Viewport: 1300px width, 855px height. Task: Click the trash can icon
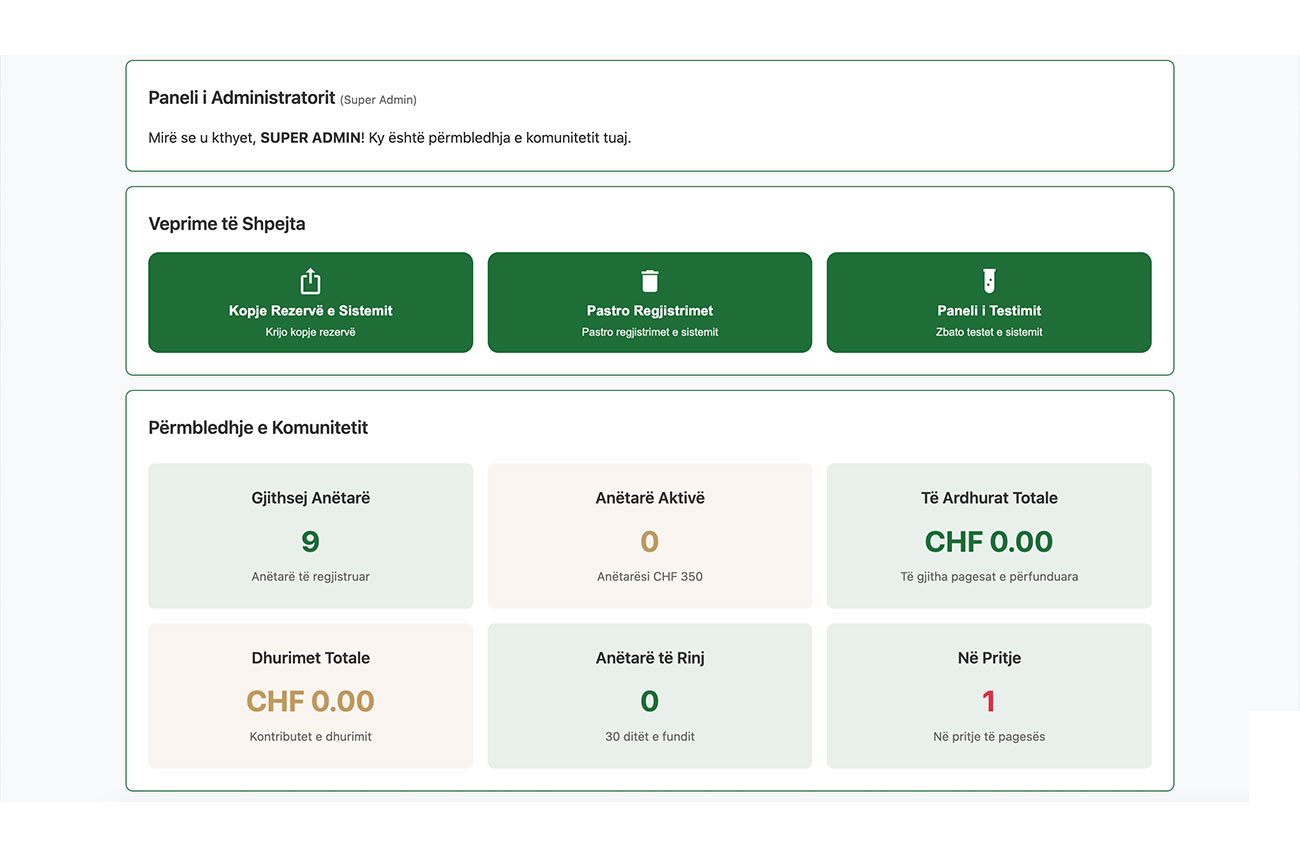[649, 281]
